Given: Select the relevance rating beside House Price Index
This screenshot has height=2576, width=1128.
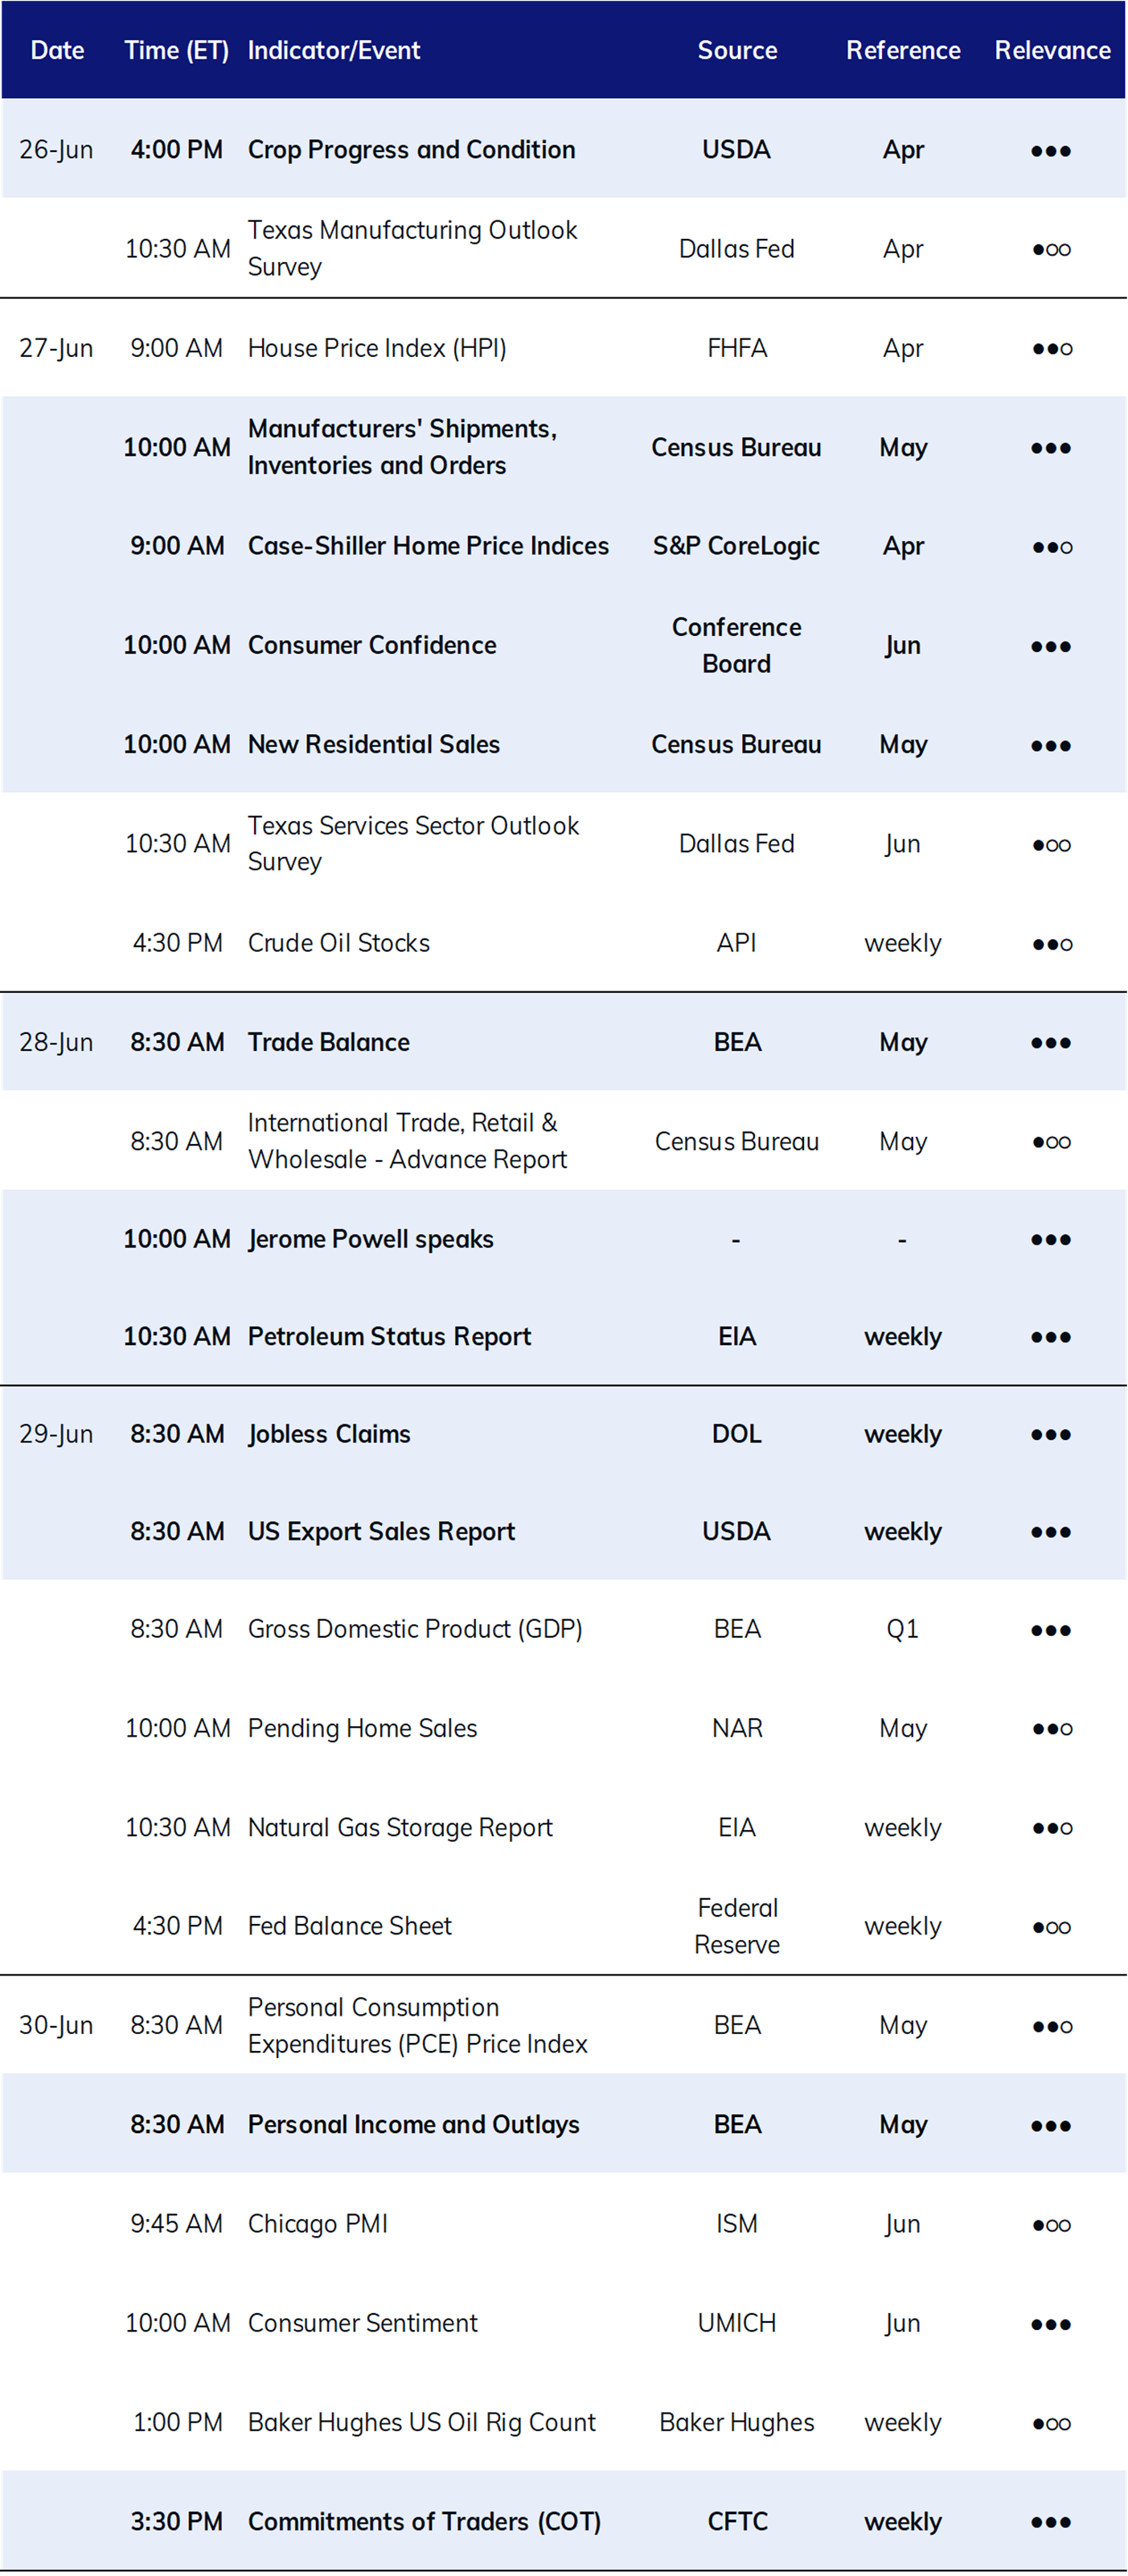Looking at the screenshot, I should tap(1051, 349).
